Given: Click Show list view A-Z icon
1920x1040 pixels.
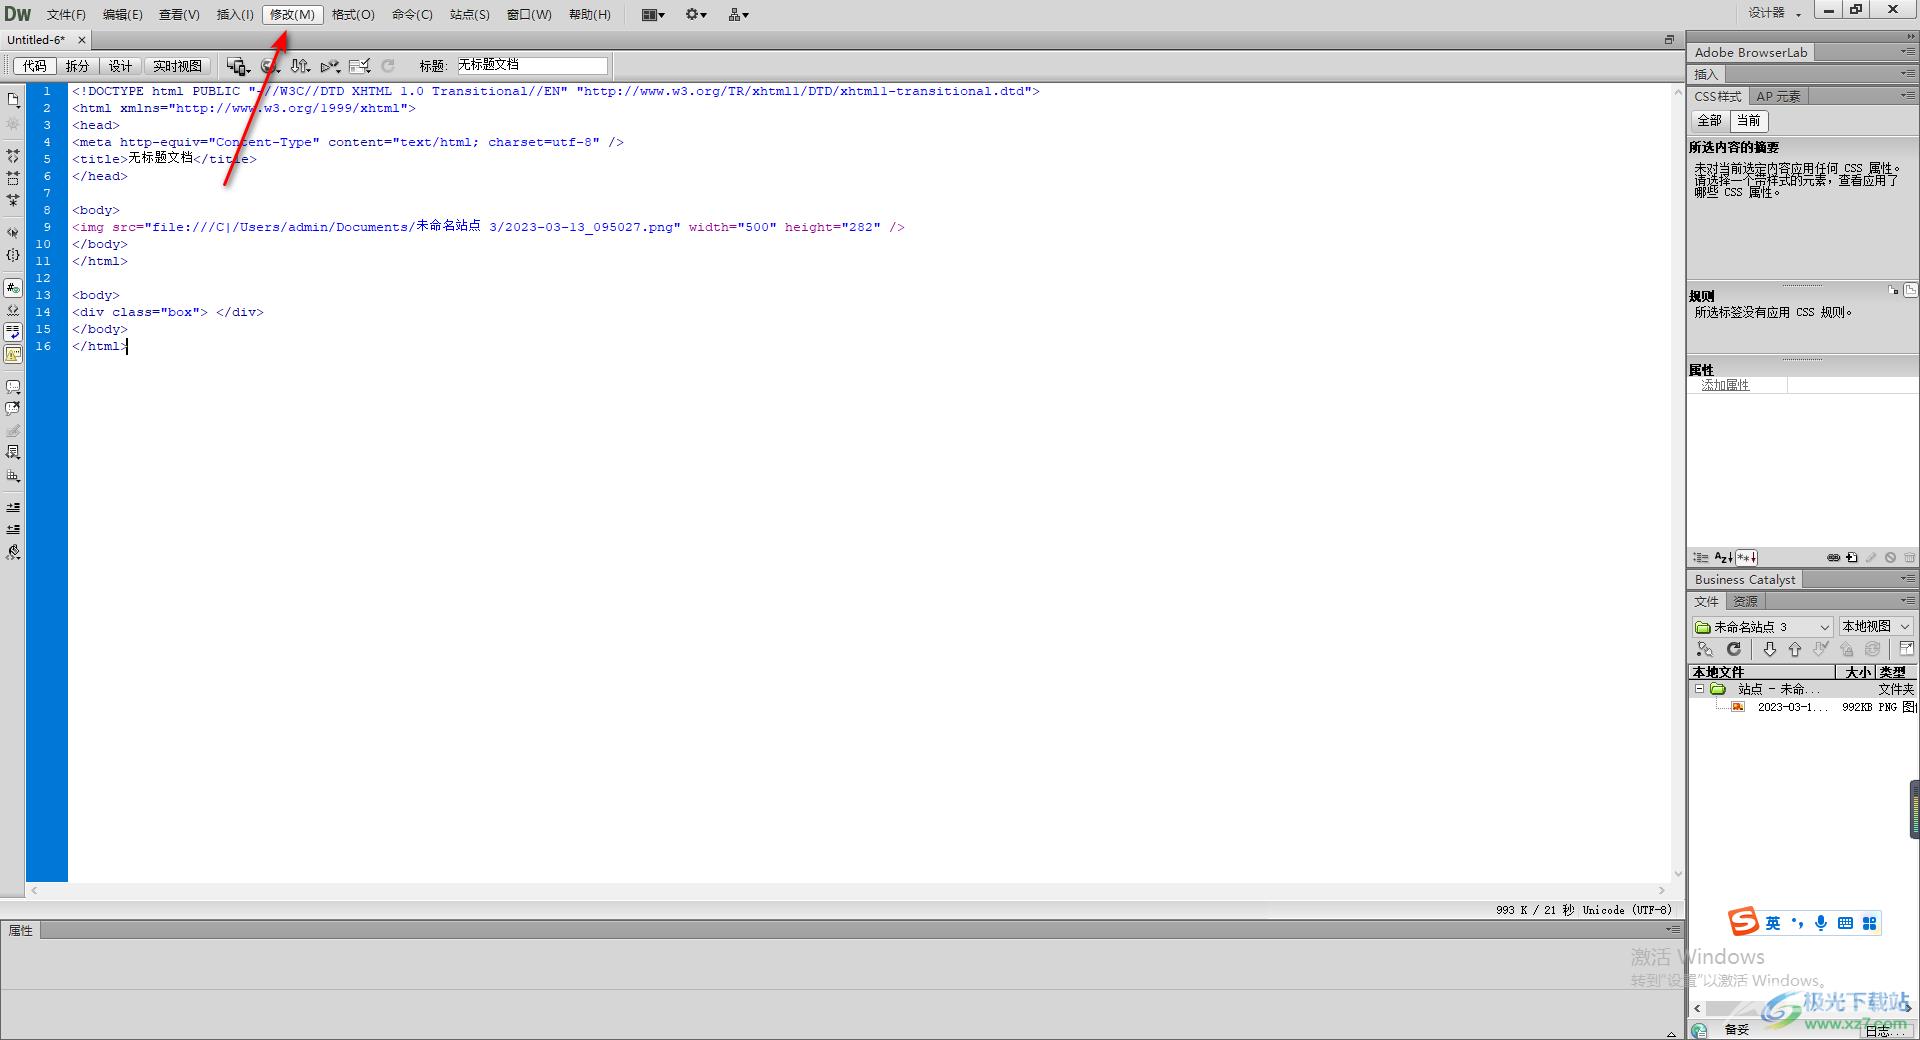Looking at the screenshot, I should pos(1723,558).
